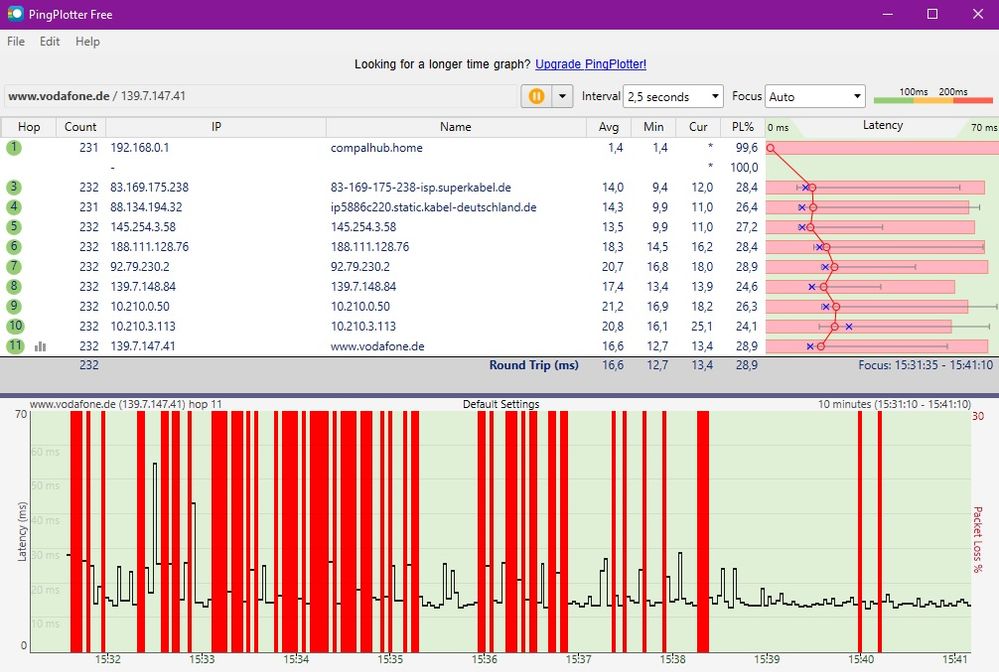999x672 pixels.
Task: Click the hop 3 green circle icon
Action: point(14,187)
